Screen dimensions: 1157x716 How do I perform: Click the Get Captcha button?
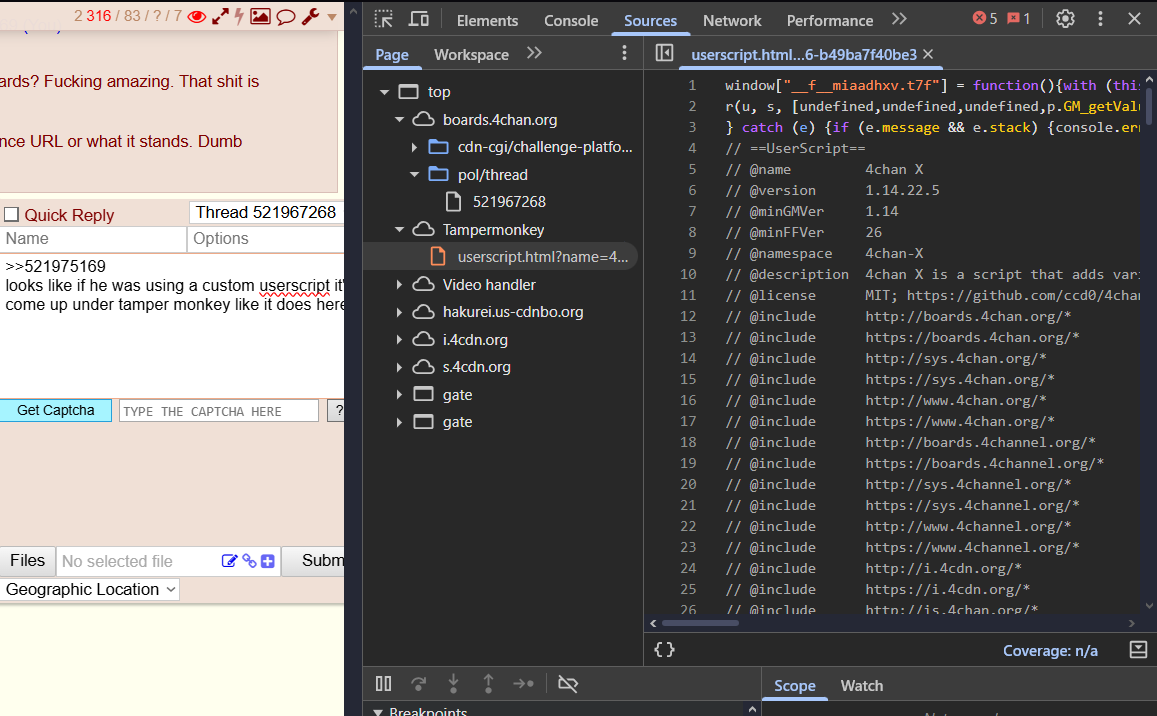click(56, 410)
